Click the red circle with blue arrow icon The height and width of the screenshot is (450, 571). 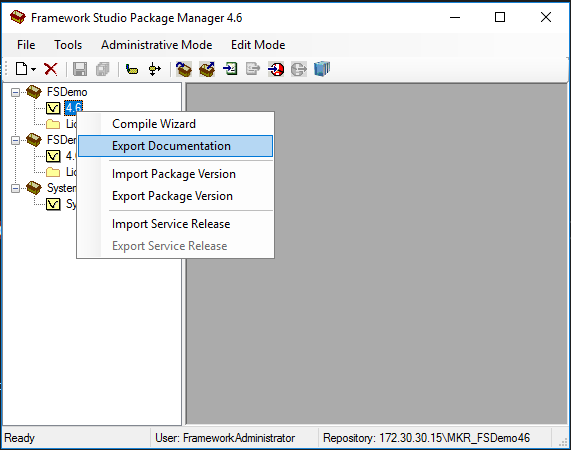point(276,69)
